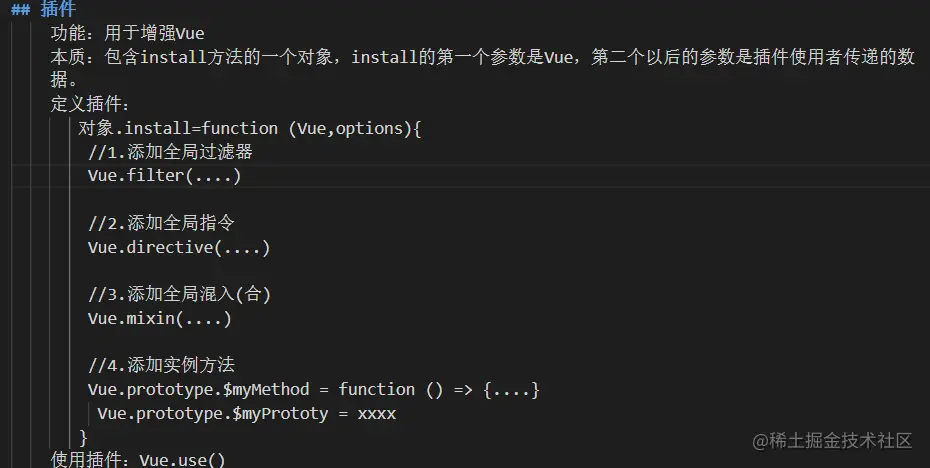Click the line starting with '本质：包含install方法'
Image resolution: width=930 pixels, height=468 pixels.
pyautogui.click(x=480, y=57)
